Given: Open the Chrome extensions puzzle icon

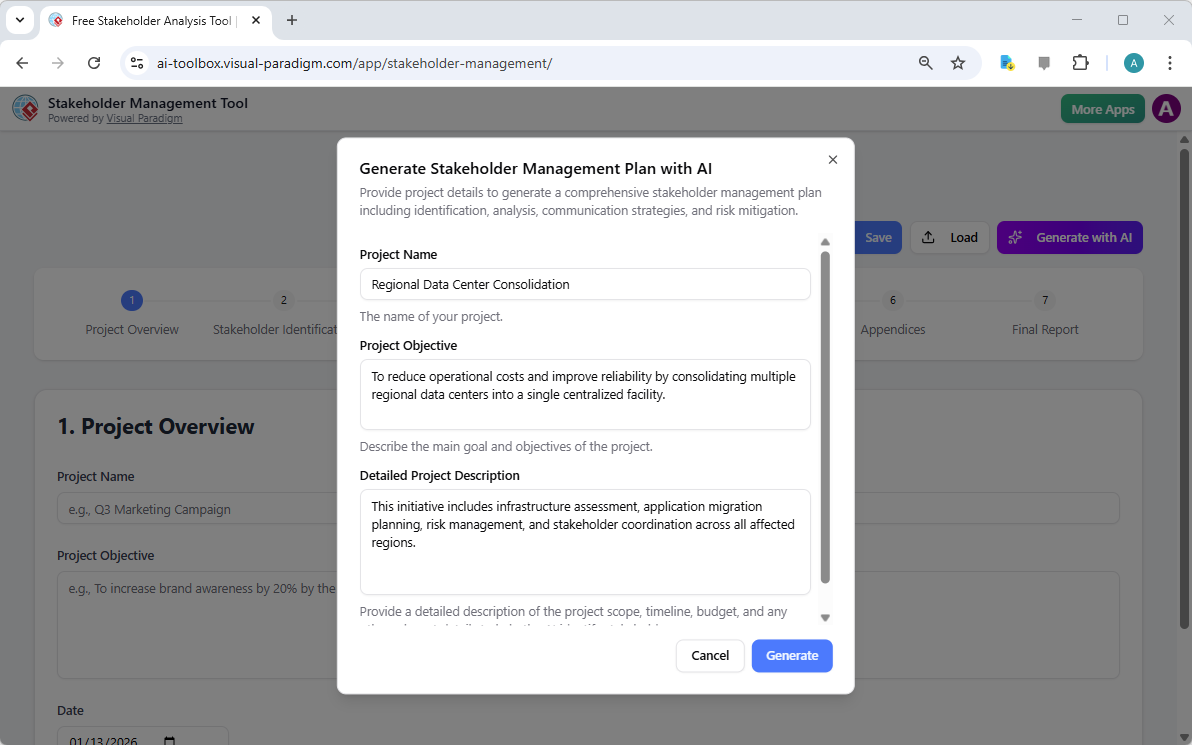Looking at the screenshot, I should pos(1081,62).
